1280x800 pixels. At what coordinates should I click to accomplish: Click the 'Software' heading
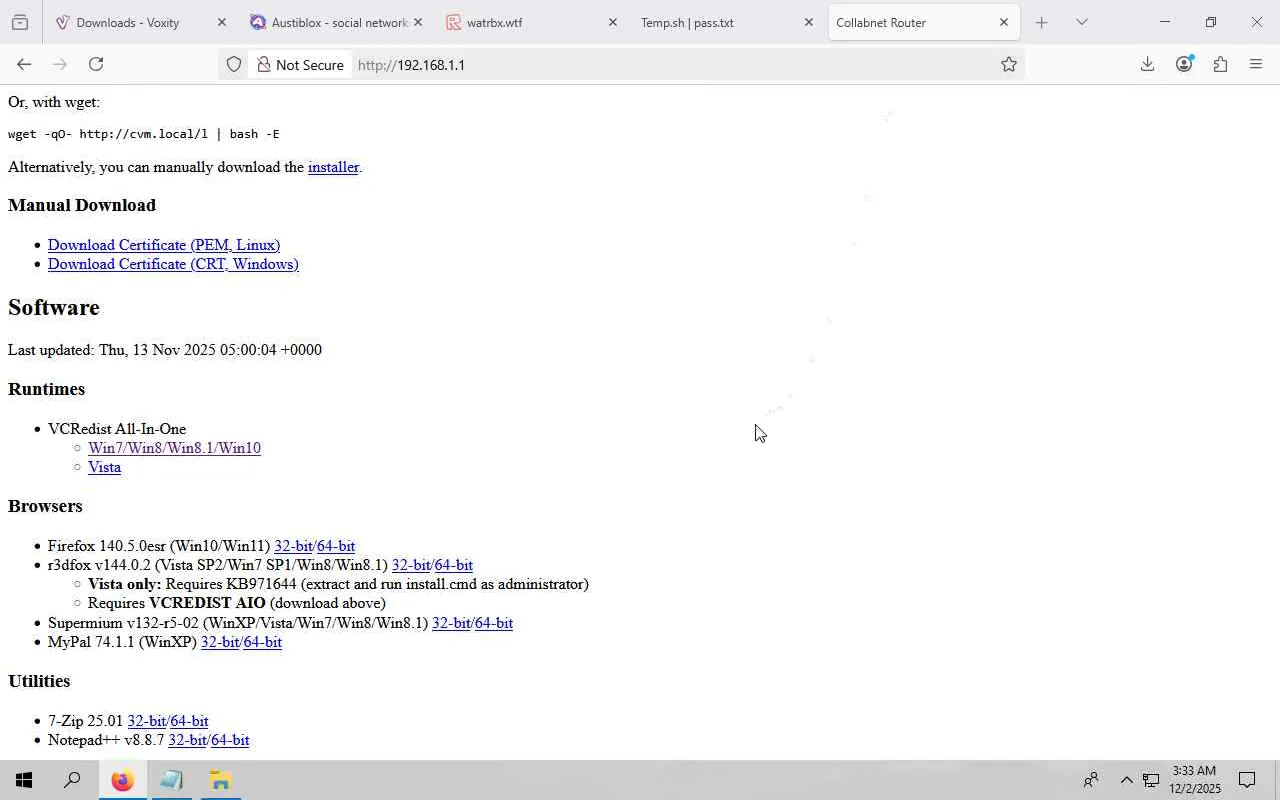(54, 308)
